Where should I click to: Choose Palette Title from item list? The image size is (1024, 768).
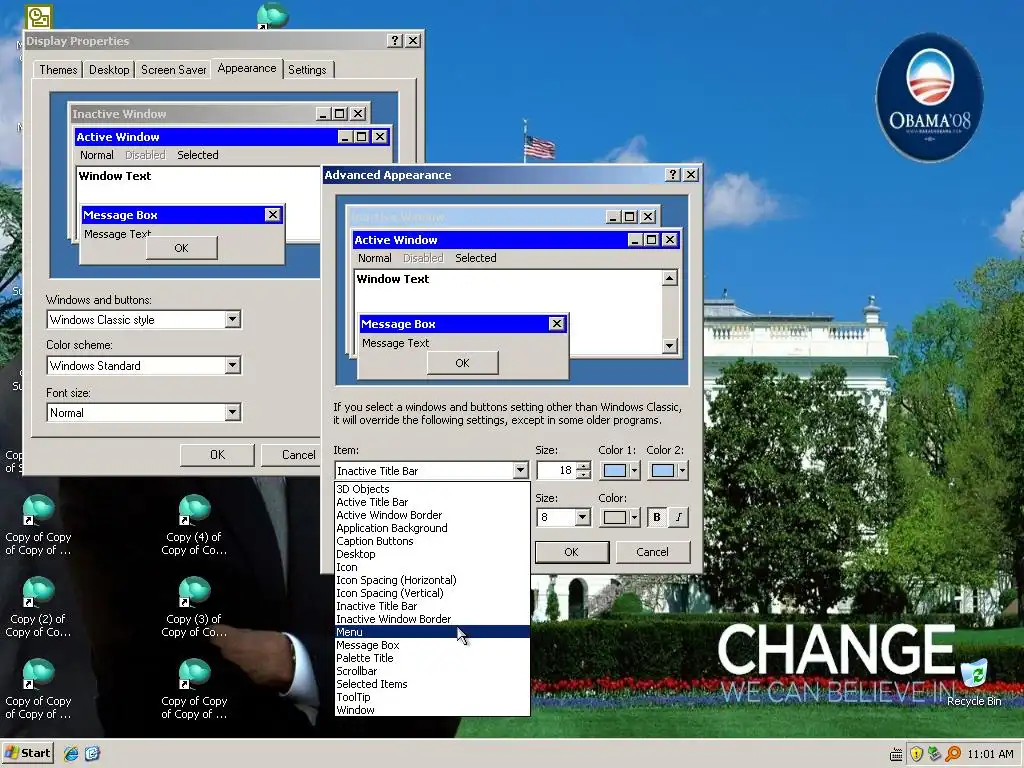click(x=432, y=658)
